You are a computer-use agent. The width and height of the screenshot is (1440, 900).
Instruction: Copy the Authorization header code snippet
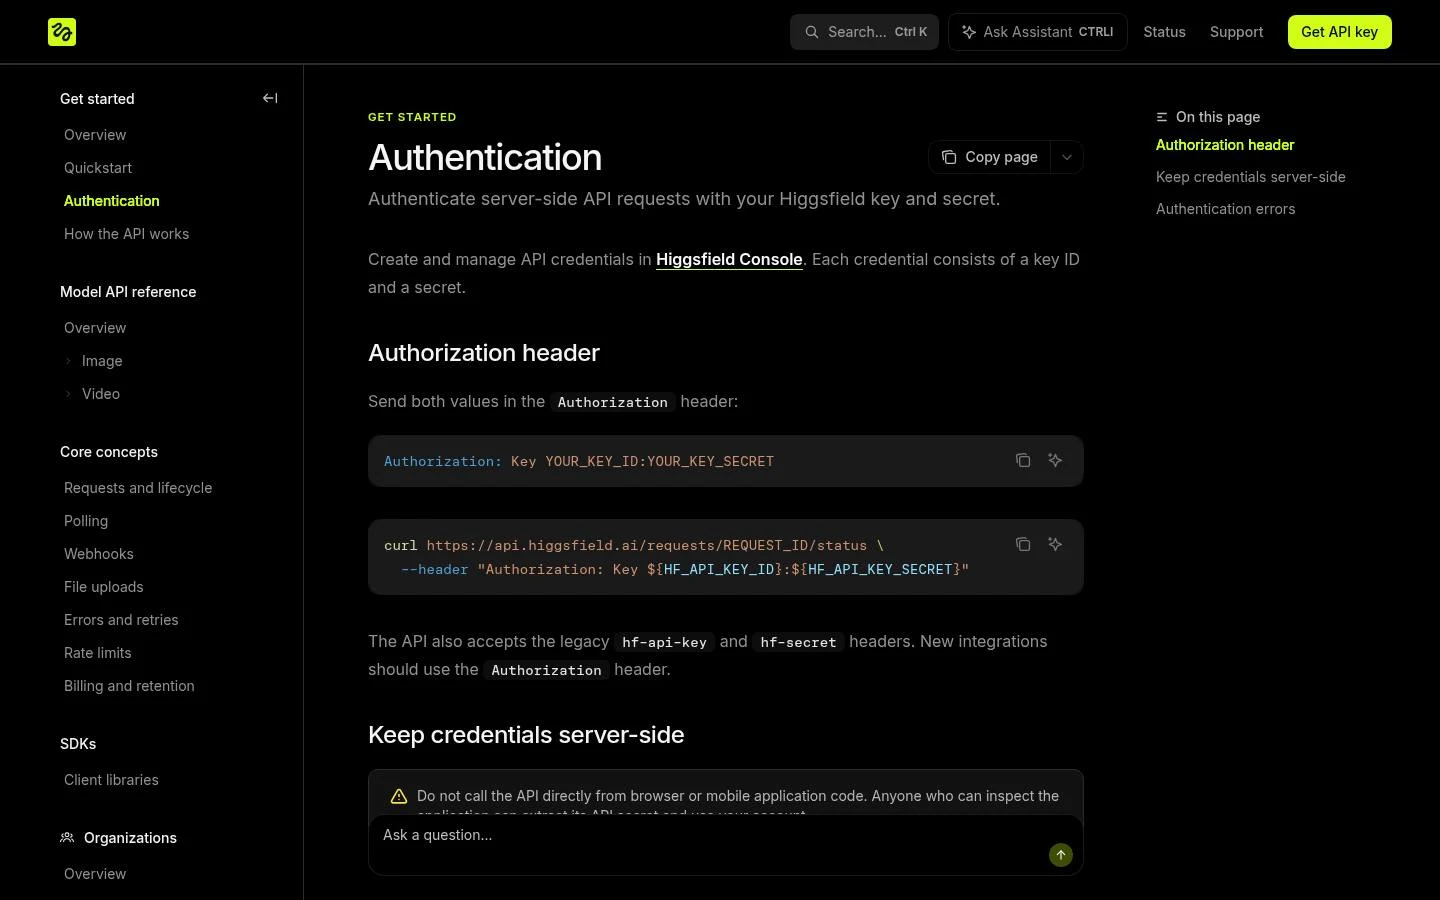click(x=1023, y=460)
